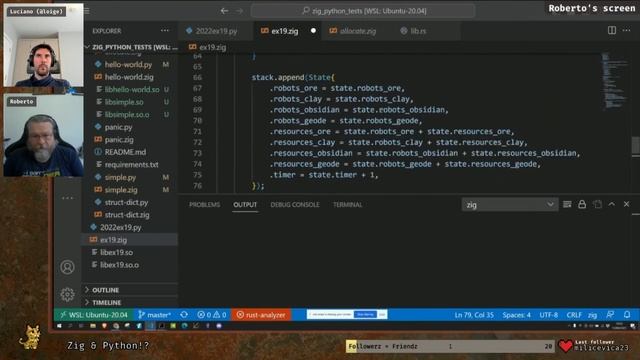Open the Debug Console panel tab
Image resolution: width=640 pixels, height=360 pixels.
[295, 204]
